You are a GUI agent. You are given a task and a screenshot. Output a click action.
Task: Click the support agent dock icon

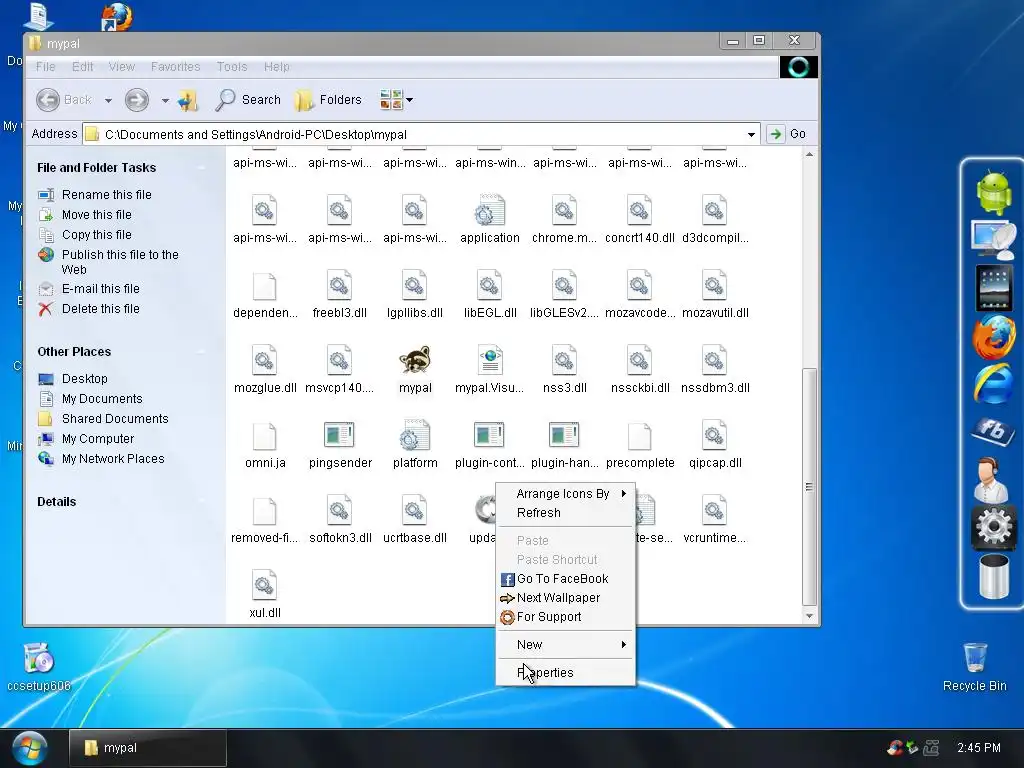pyautogui.click(x=991, y=479)
